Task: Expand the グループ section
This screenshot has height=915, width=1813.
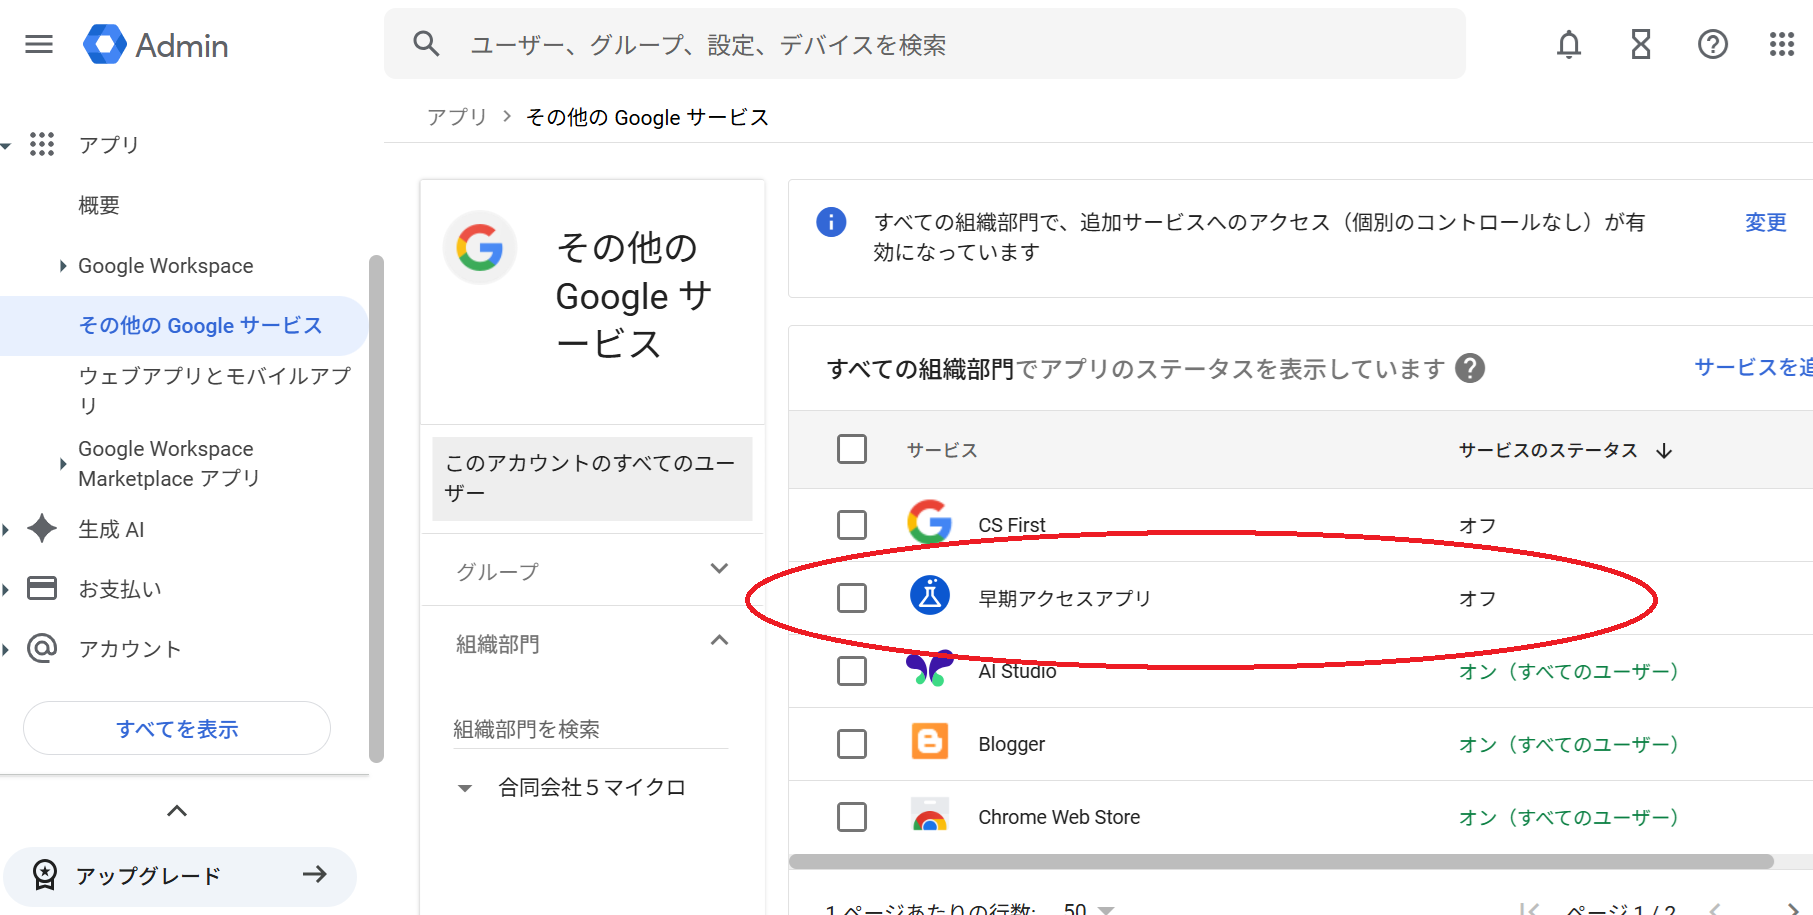Action: (x=718, y=570)
